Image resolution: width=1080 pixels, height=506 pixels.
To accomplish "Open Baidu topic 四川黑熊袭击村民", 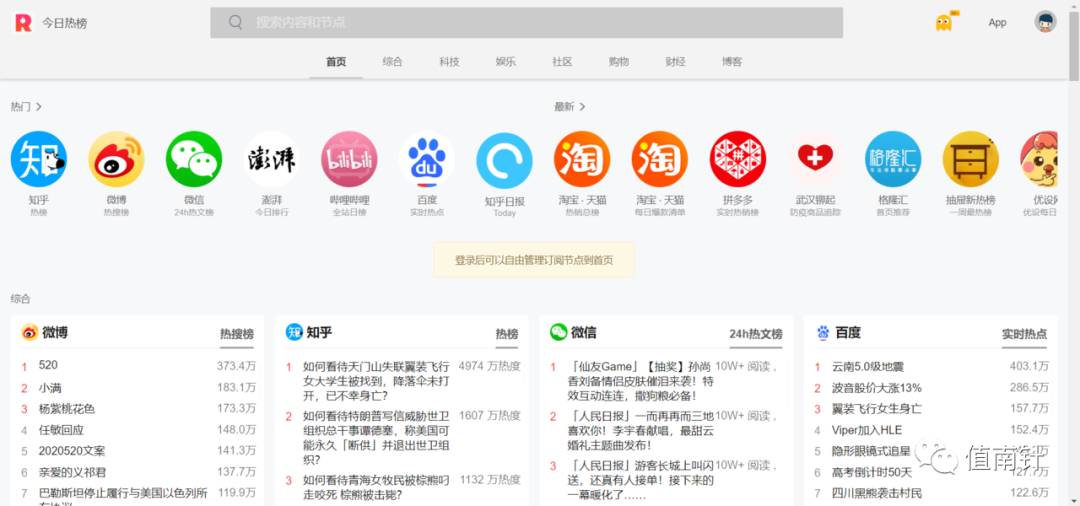I will 877,494.
